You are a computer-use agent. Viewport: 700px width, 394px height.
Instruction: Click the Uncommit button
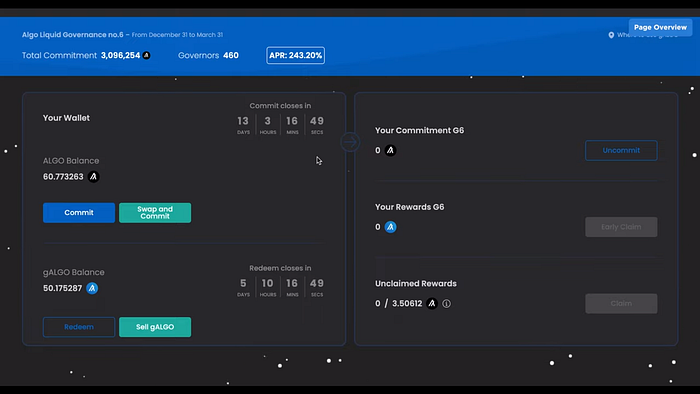point(621,150)
